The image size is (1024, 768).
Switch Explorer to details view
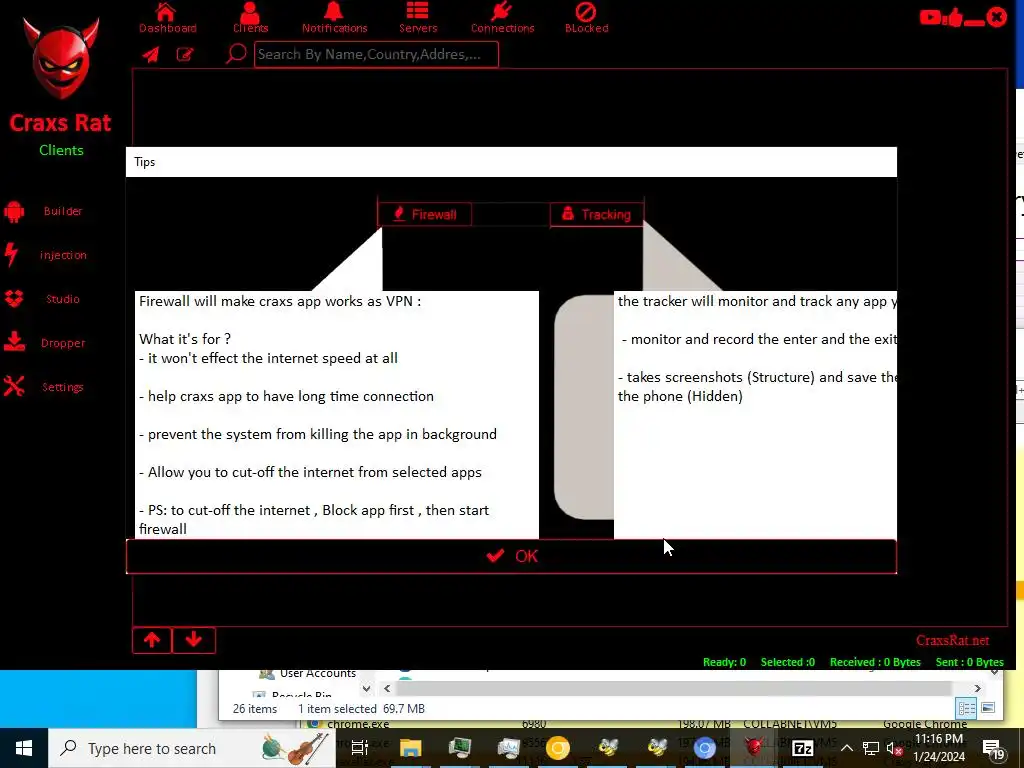coord(967,709)
